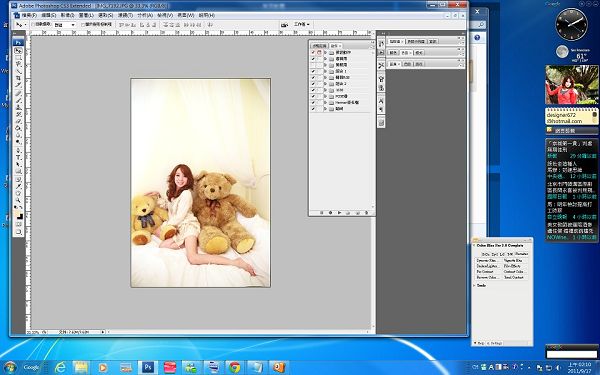Viewport: 600px width, 375px height.
Task: Select the Brush tool
Action: (18, 100)
